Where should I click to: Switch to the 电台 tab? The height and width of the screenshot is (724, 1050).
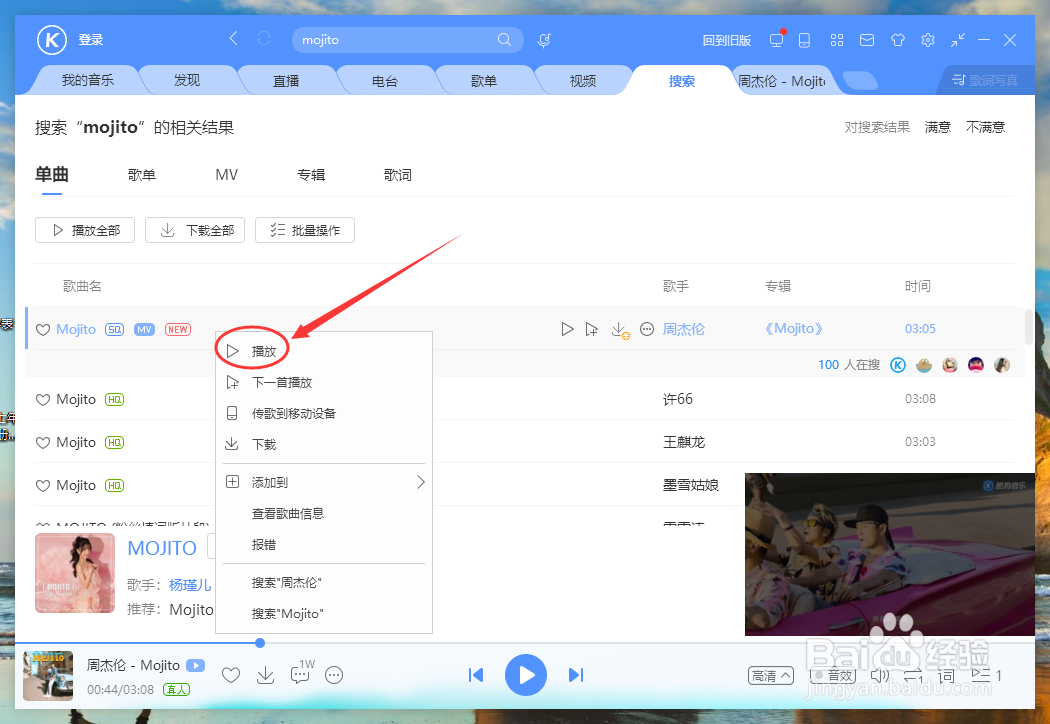click(x=385, y=80)
